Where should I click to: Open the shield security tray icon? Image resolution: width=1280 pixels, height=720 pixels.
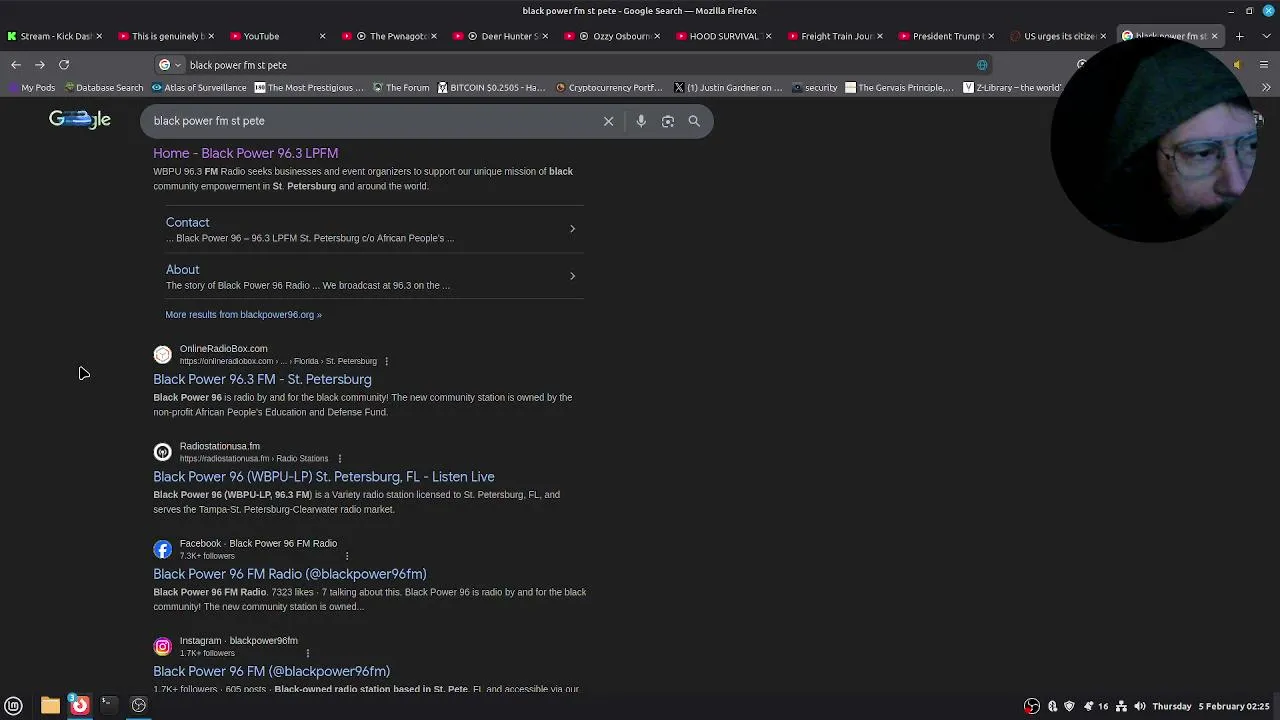[1069, 706]
